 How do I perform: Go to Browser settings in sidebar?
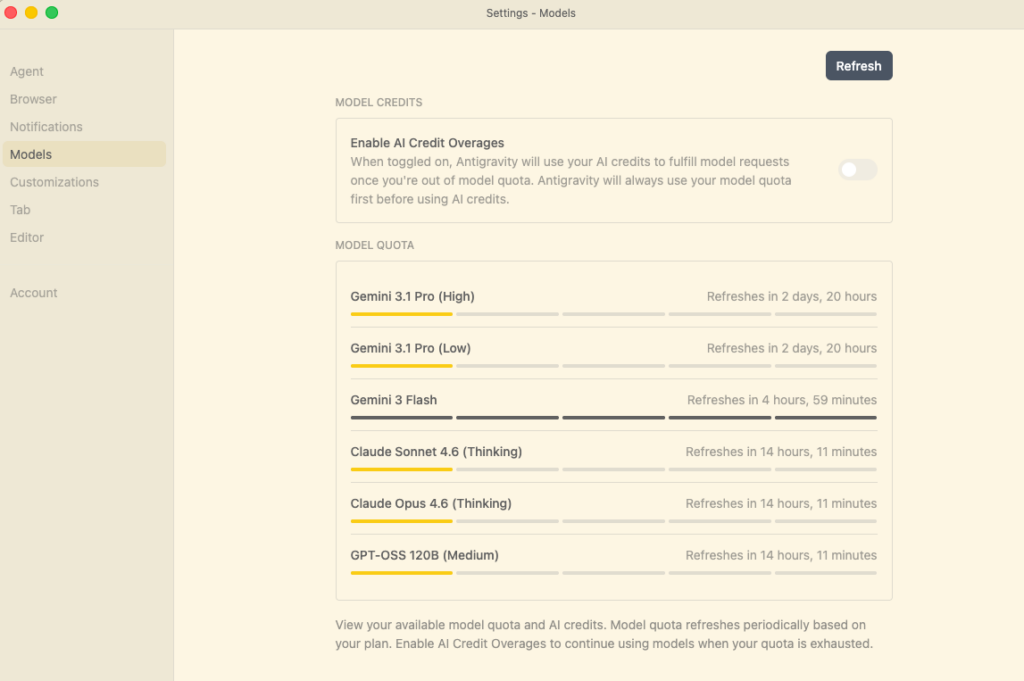[33, 99]
